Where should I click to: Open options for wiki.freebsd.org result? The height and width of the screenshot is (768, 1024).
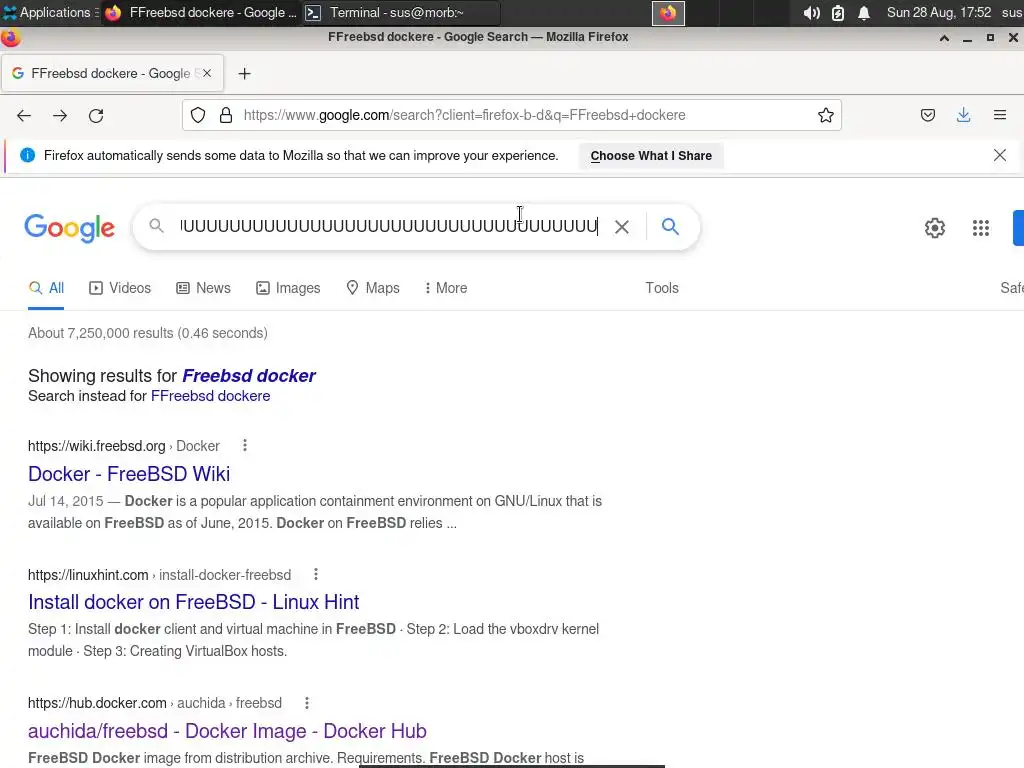(x=245, y=445)
